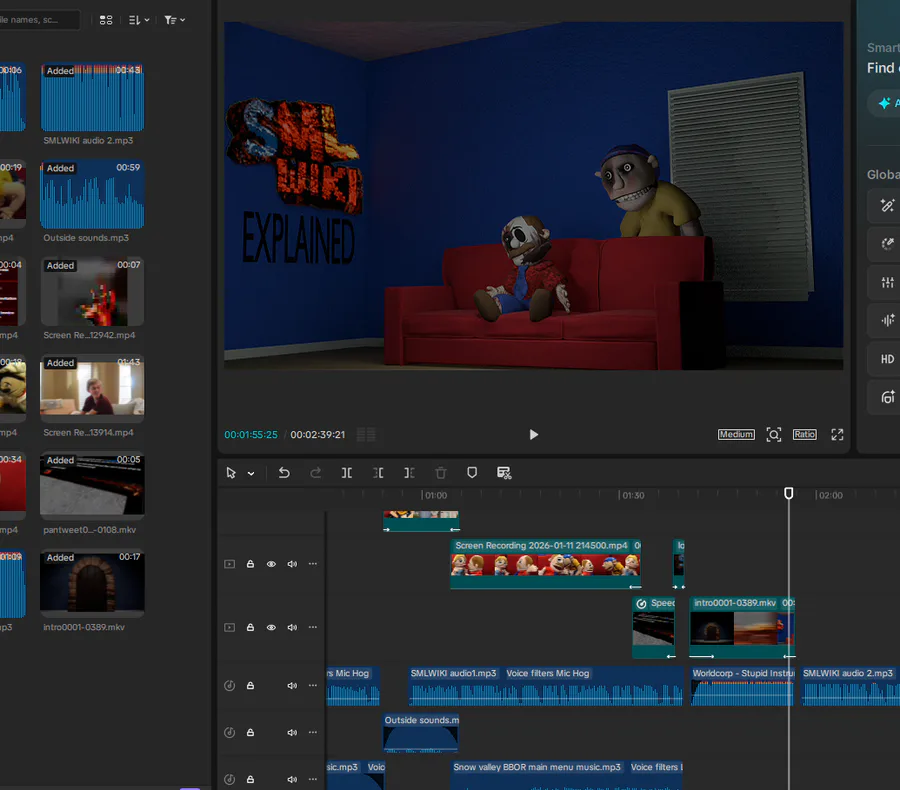Add a marker with the shield icon
The width and height of the screenshot is (900, 790).
pos(472,473)
